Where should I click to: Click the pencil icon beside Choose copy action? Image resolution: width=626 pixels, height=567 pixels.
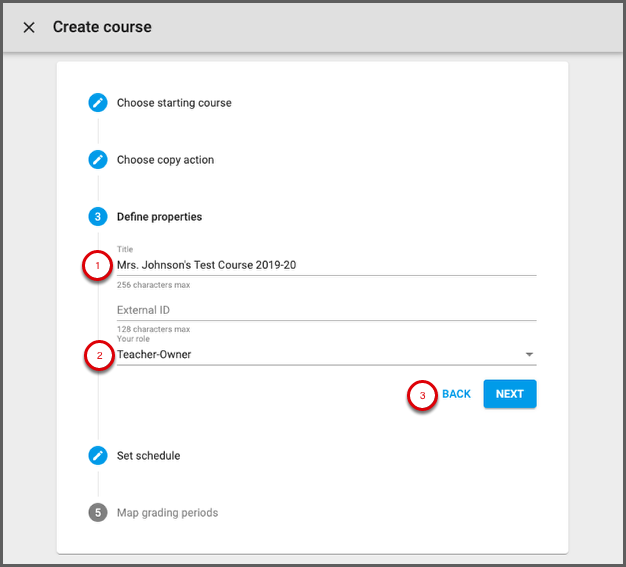click(98, 160)
